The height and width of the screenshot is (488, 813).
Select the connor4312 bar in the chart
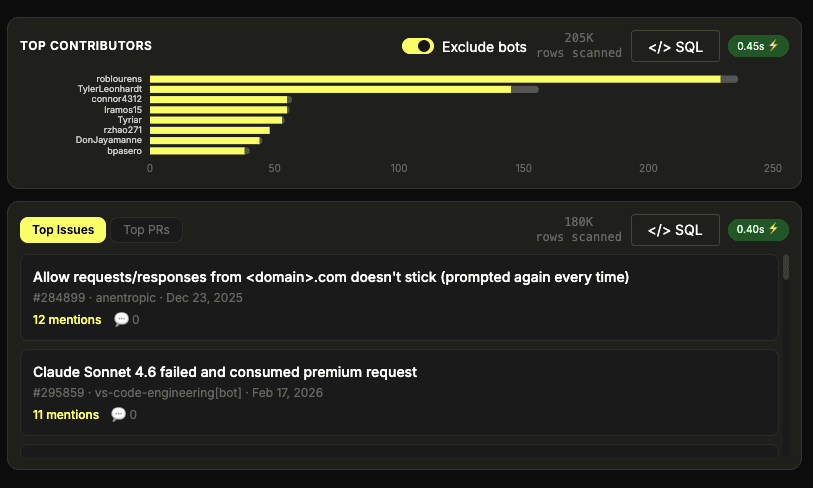tap(218, 100)
